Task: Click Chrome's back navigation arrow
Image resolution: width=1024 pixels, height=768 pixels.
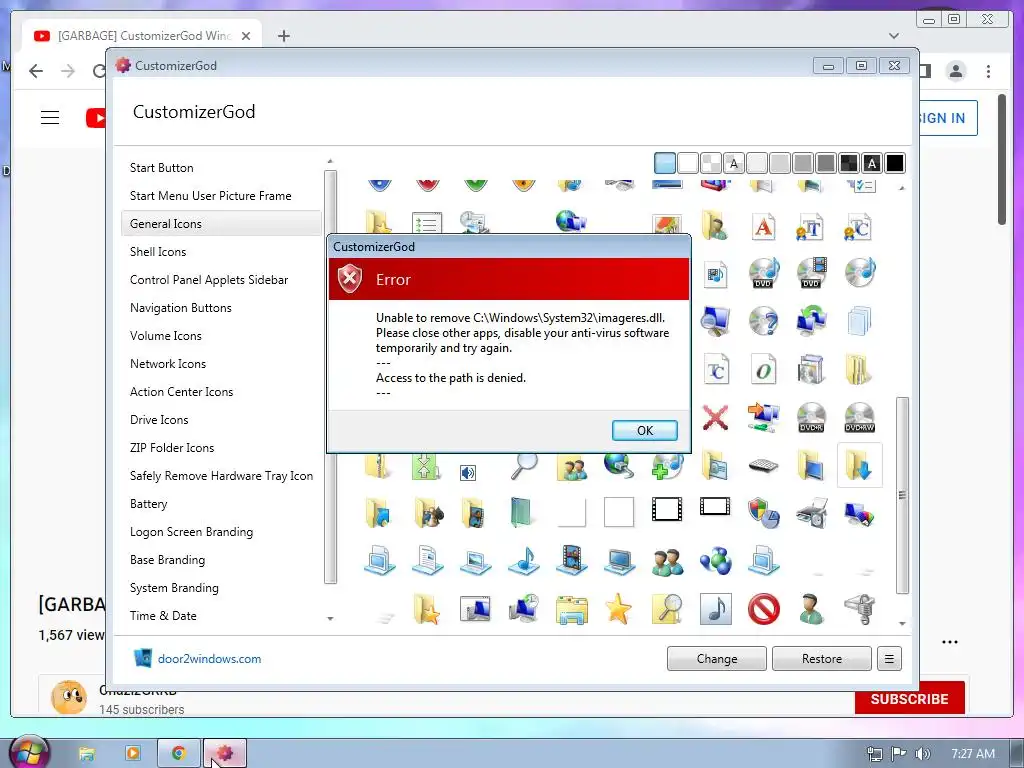Action: [36, 71]
